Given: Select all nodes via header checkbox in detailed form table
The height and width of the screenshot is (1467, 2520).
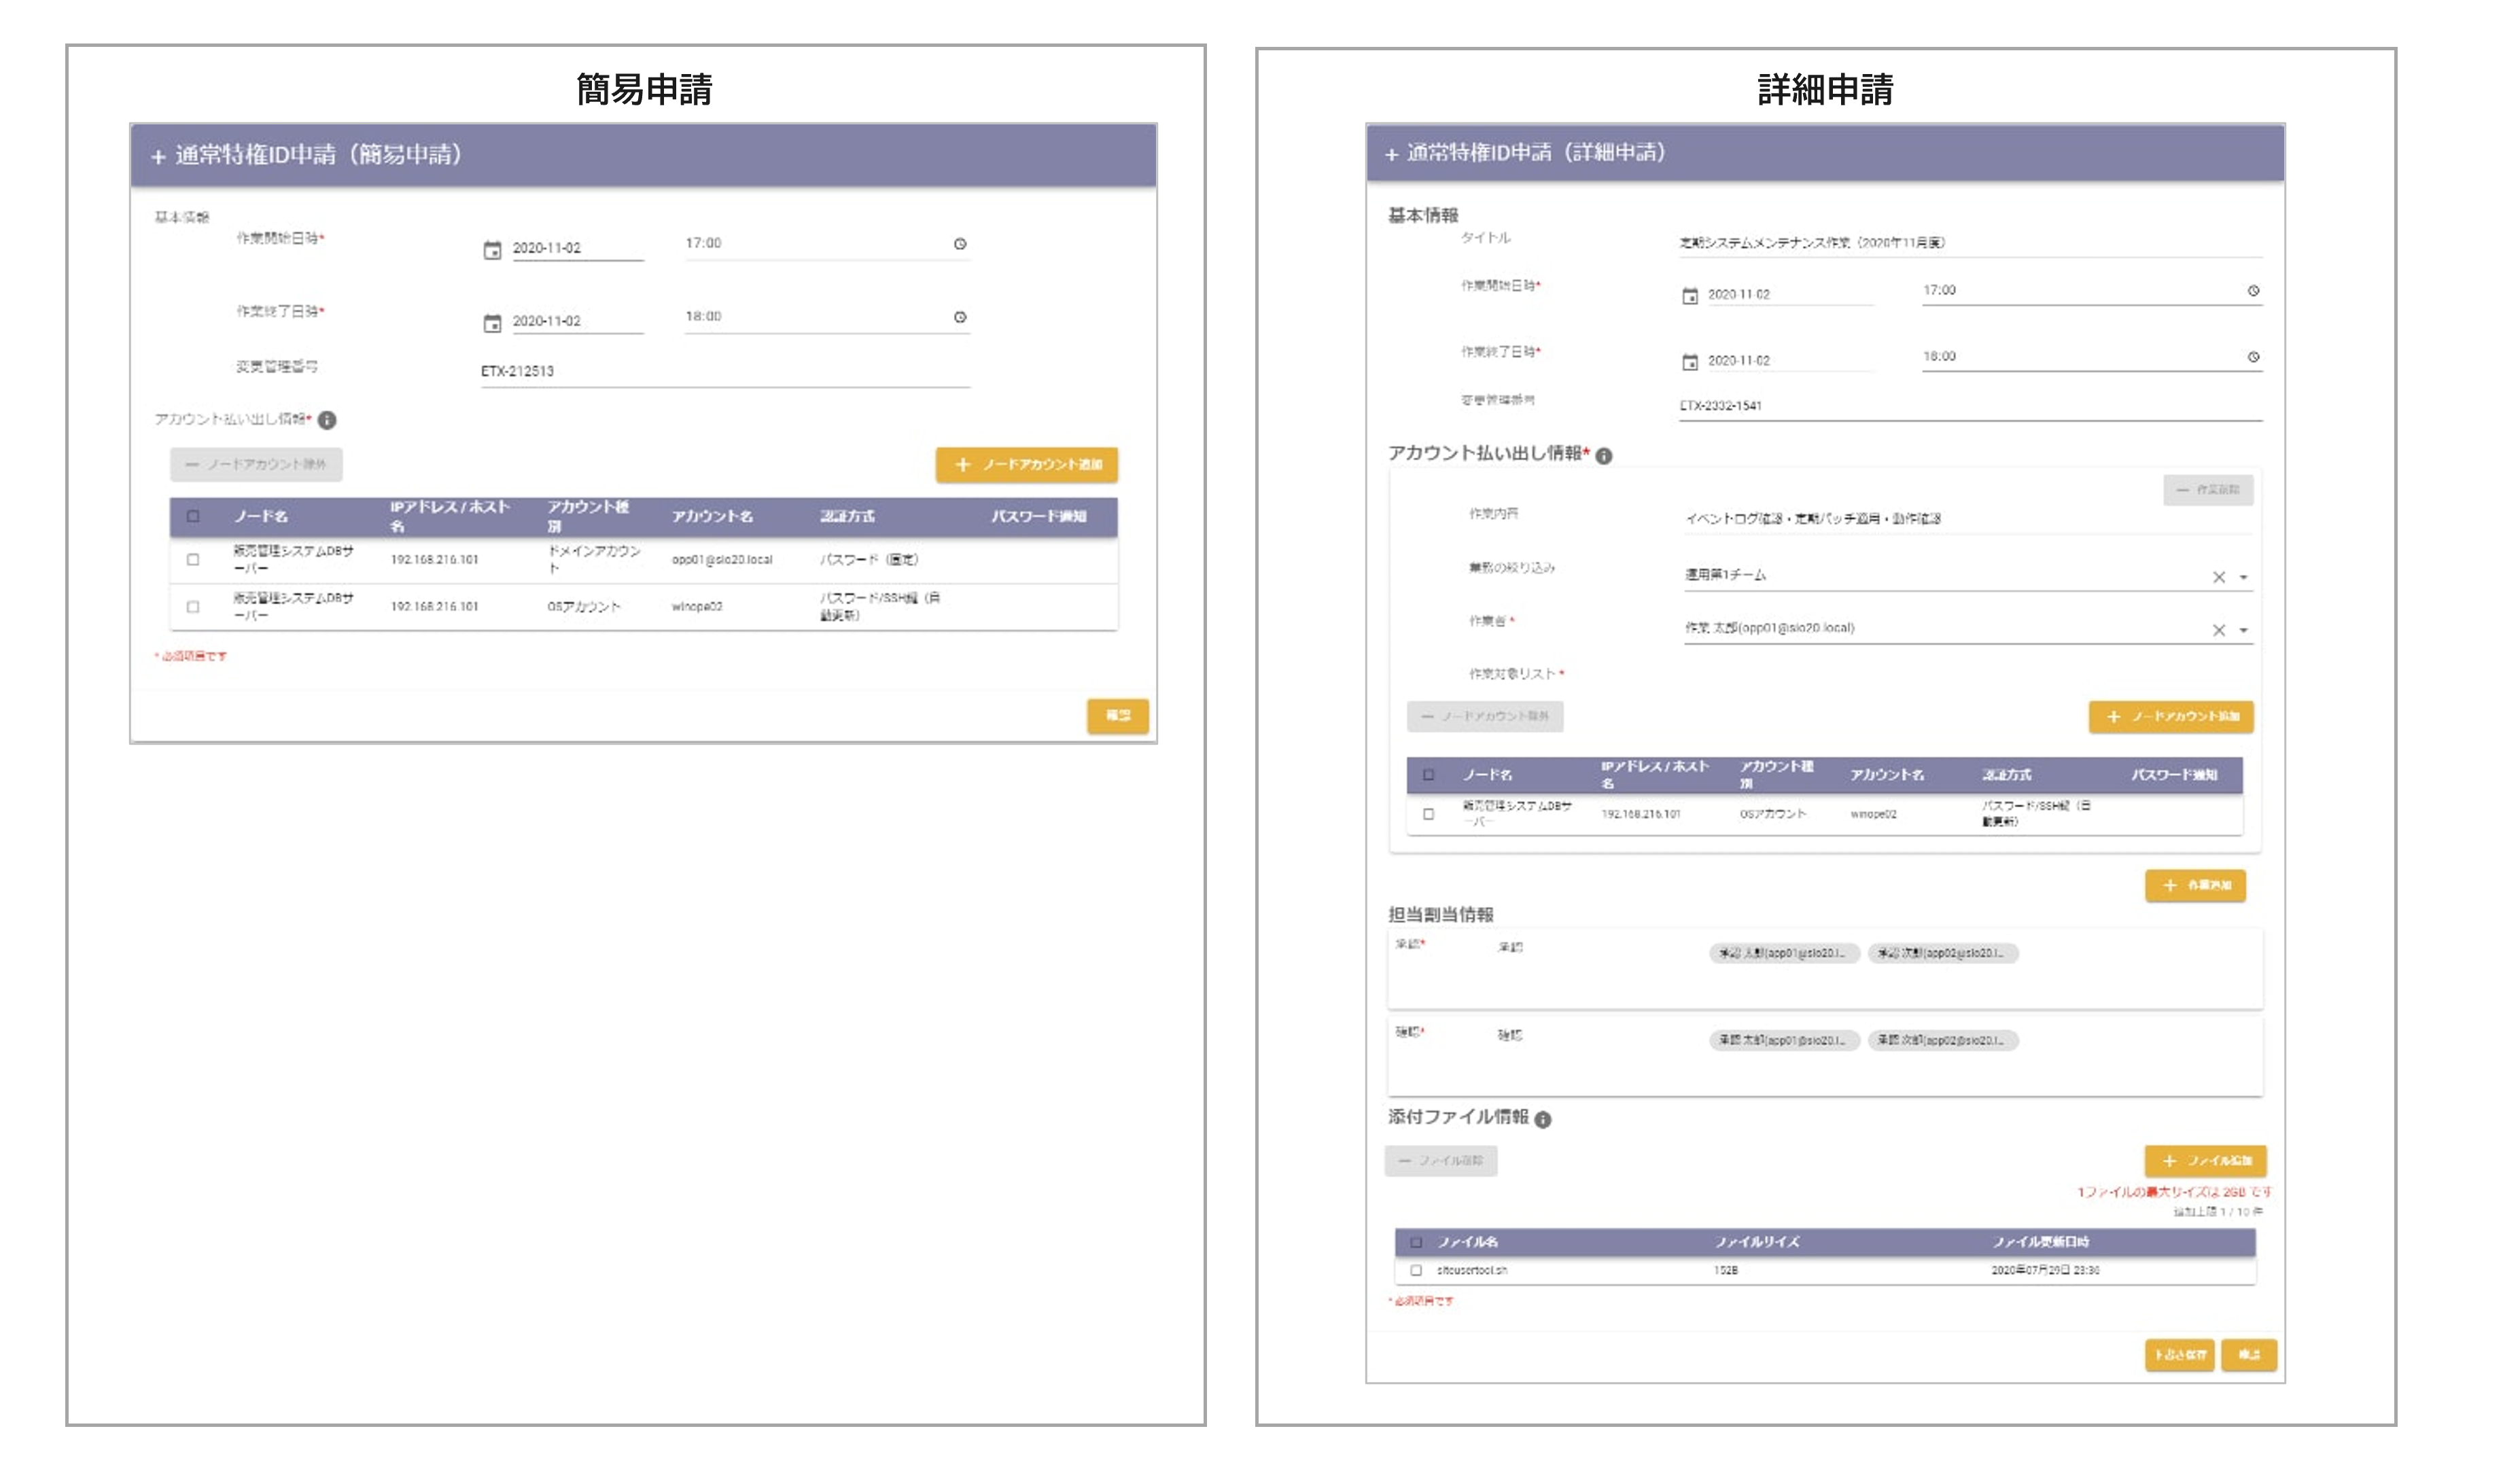Looking at the screenshot, I should click(1428, 775).
